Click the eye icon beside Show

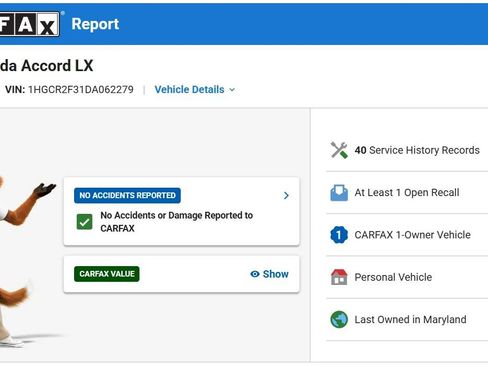(255, 274)
